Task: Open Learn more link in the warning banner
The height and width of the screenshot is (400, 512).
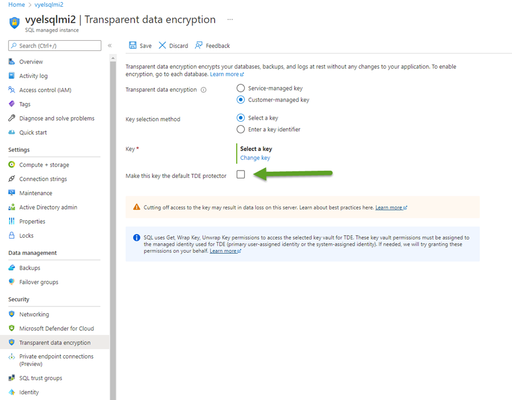Action: (x=391, y=208)
